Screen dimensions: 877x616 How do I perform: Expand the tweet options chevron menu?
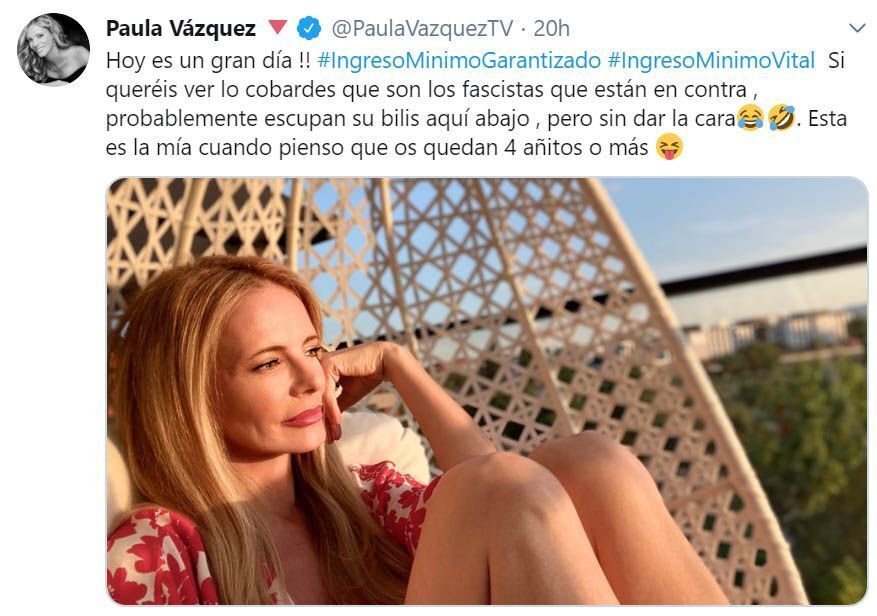coord(857,27)
